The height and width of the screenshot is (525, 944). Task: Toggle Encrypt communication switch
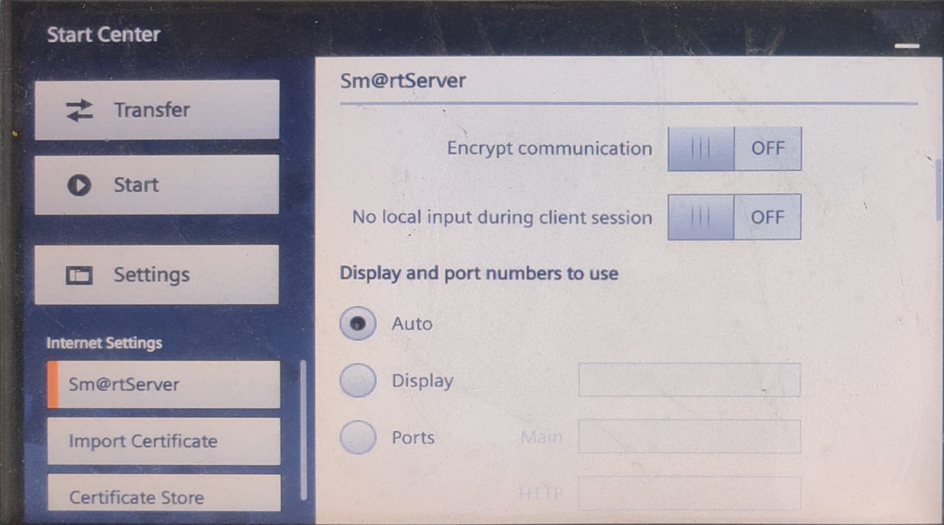coord(734,148)
